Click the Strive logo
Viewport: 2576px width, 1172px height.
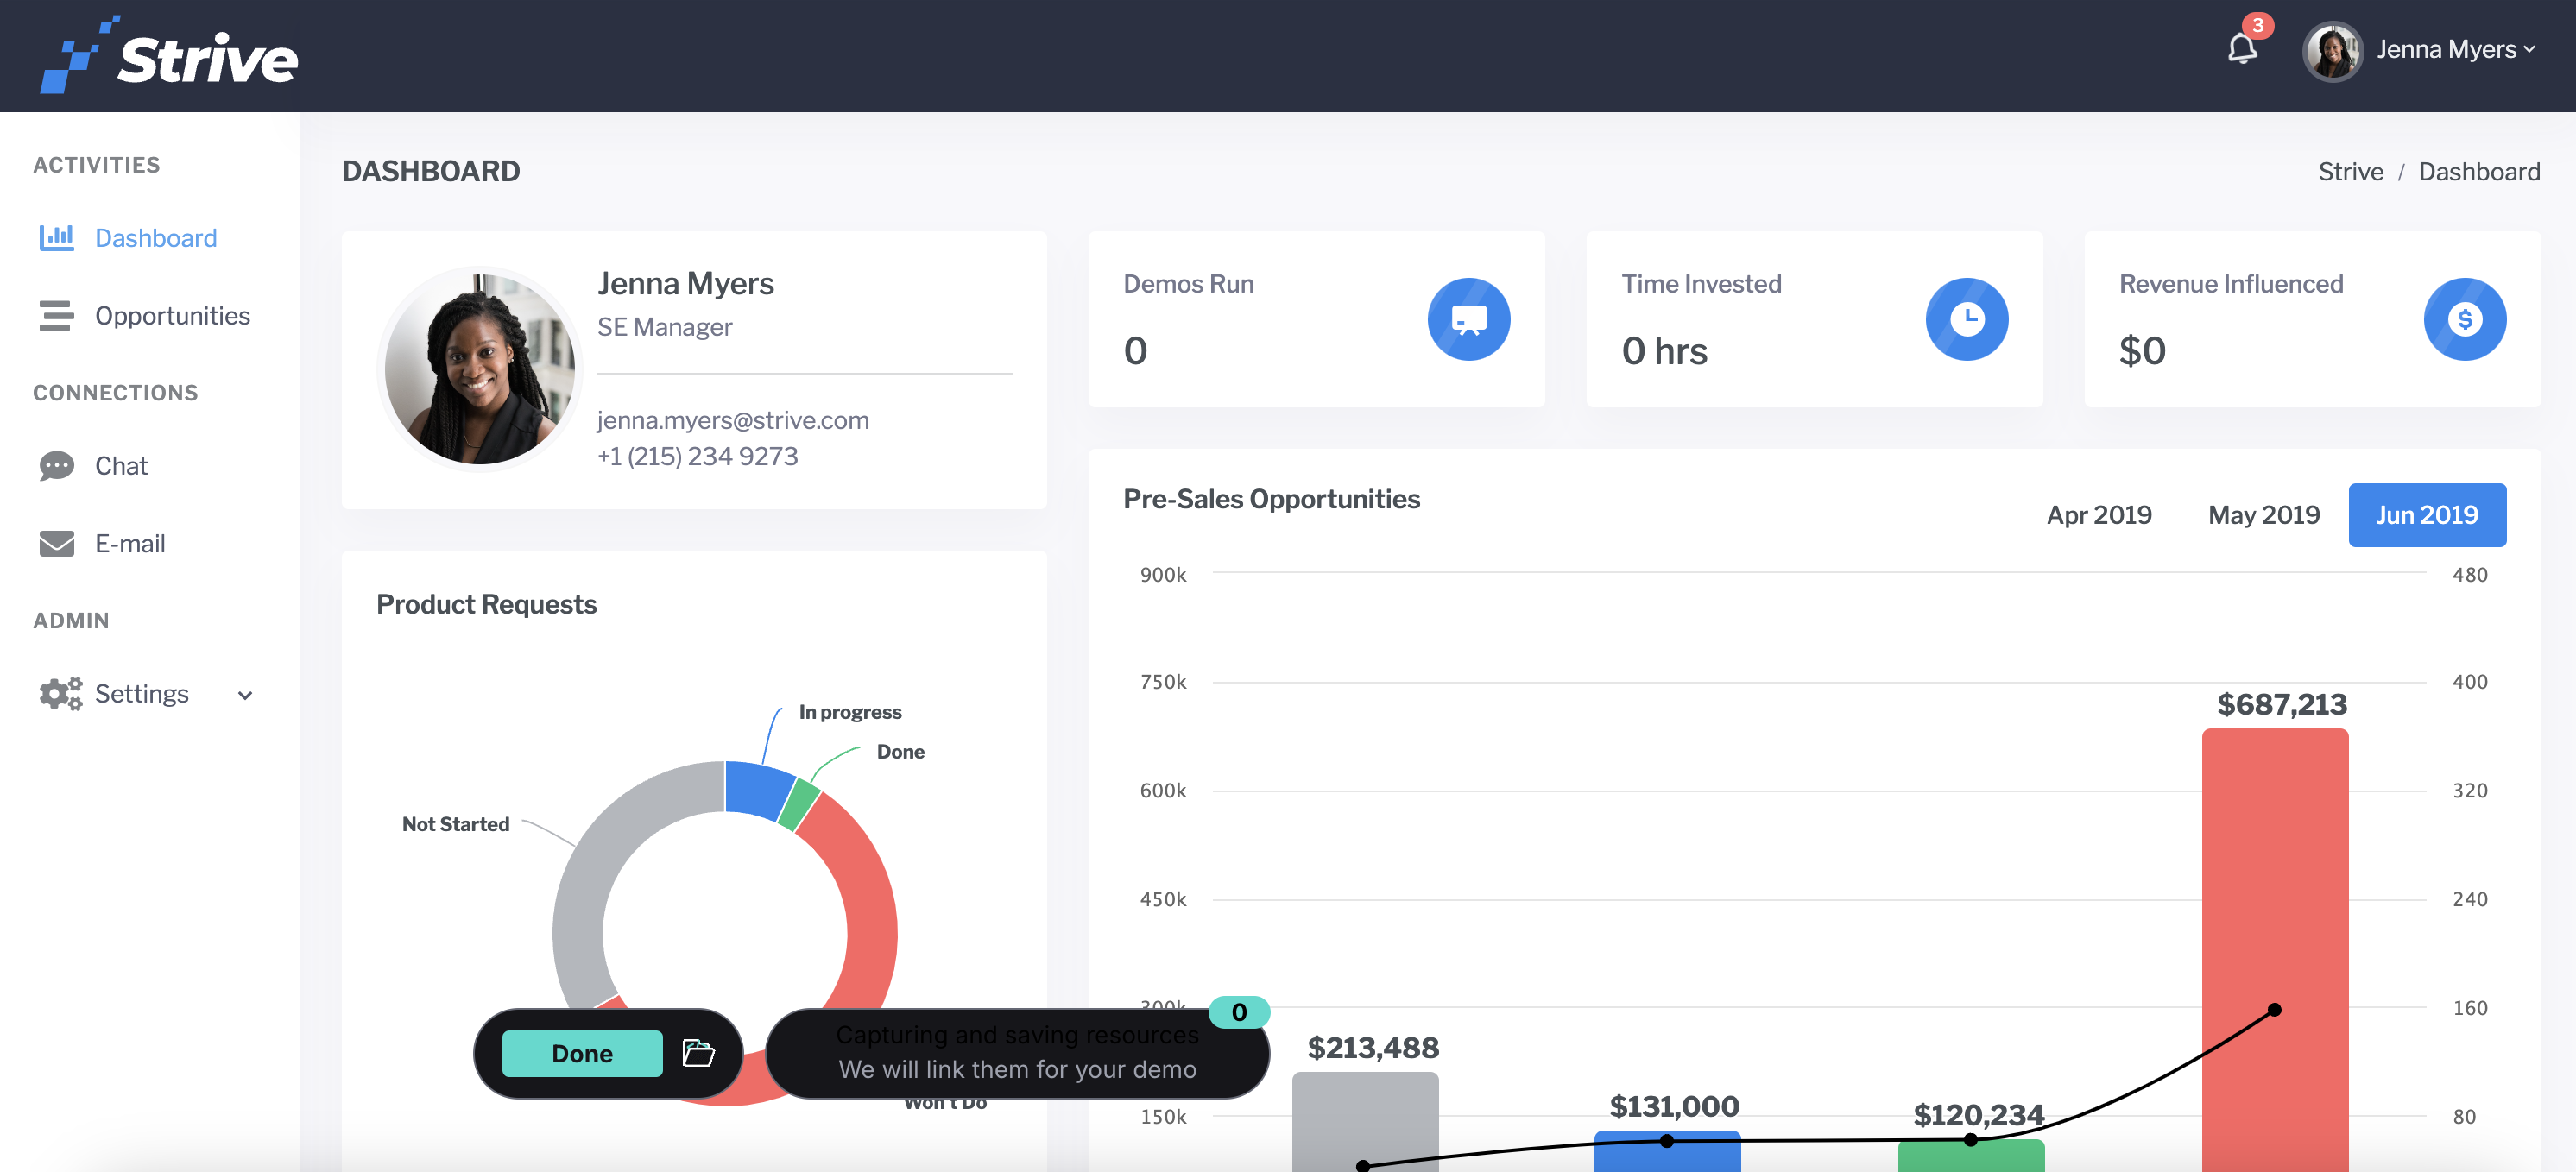(169, 56)
